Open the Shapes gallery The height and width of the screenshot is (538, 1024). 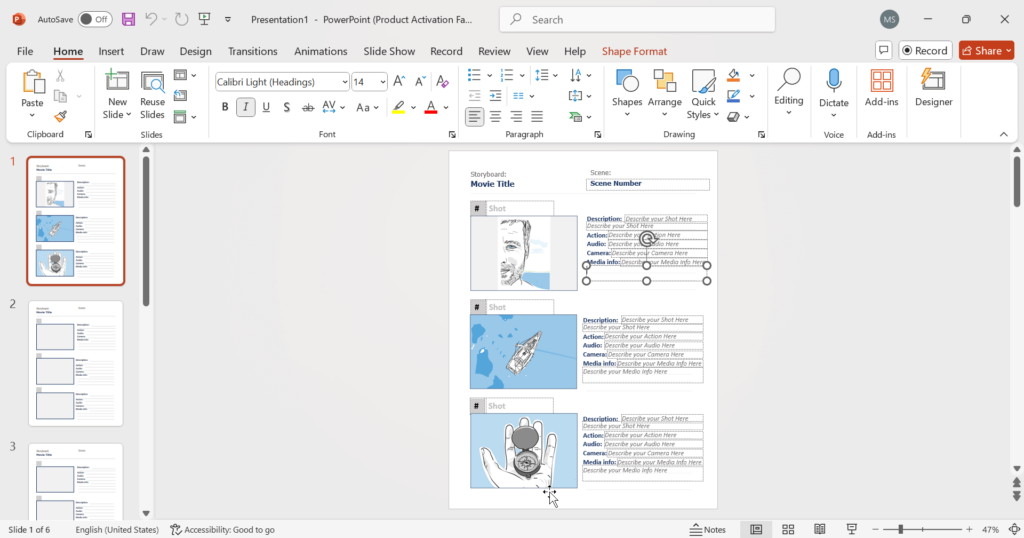627,88
